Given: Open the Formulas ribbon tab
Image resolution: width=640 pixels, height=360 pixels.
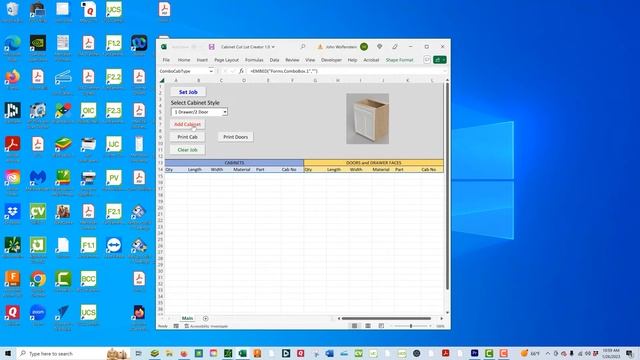Looking at the screenshot, I should click(254, 60).
